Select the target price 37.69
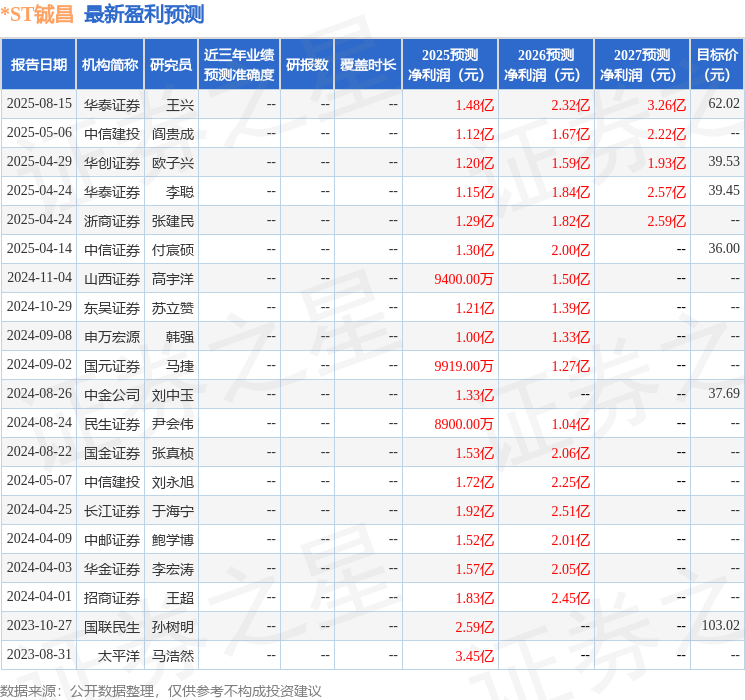Viewport: 745px width, 700px height. [724, 393]
